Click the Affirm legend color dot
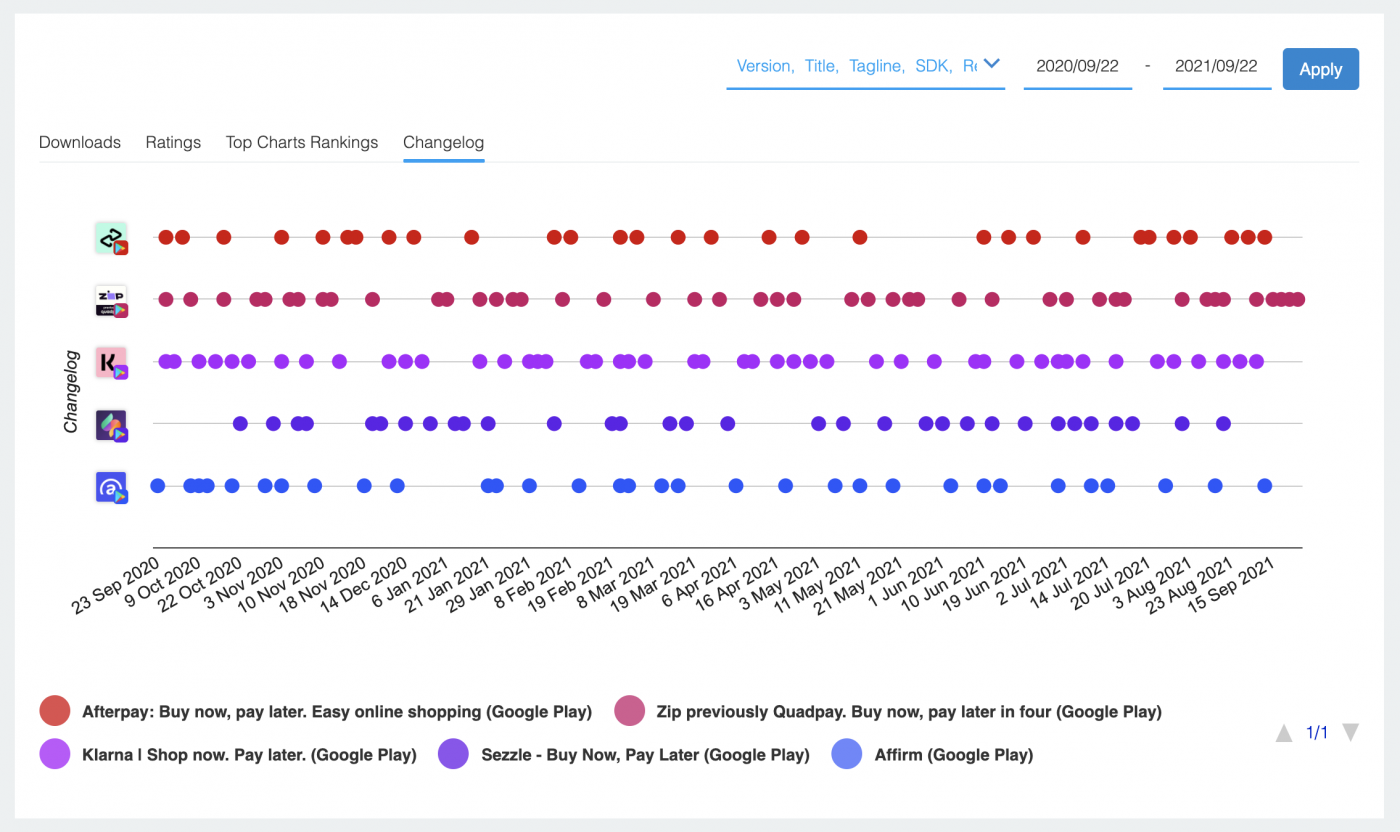Viewport: 1400px width, 832px height. [x=846, y=754]
